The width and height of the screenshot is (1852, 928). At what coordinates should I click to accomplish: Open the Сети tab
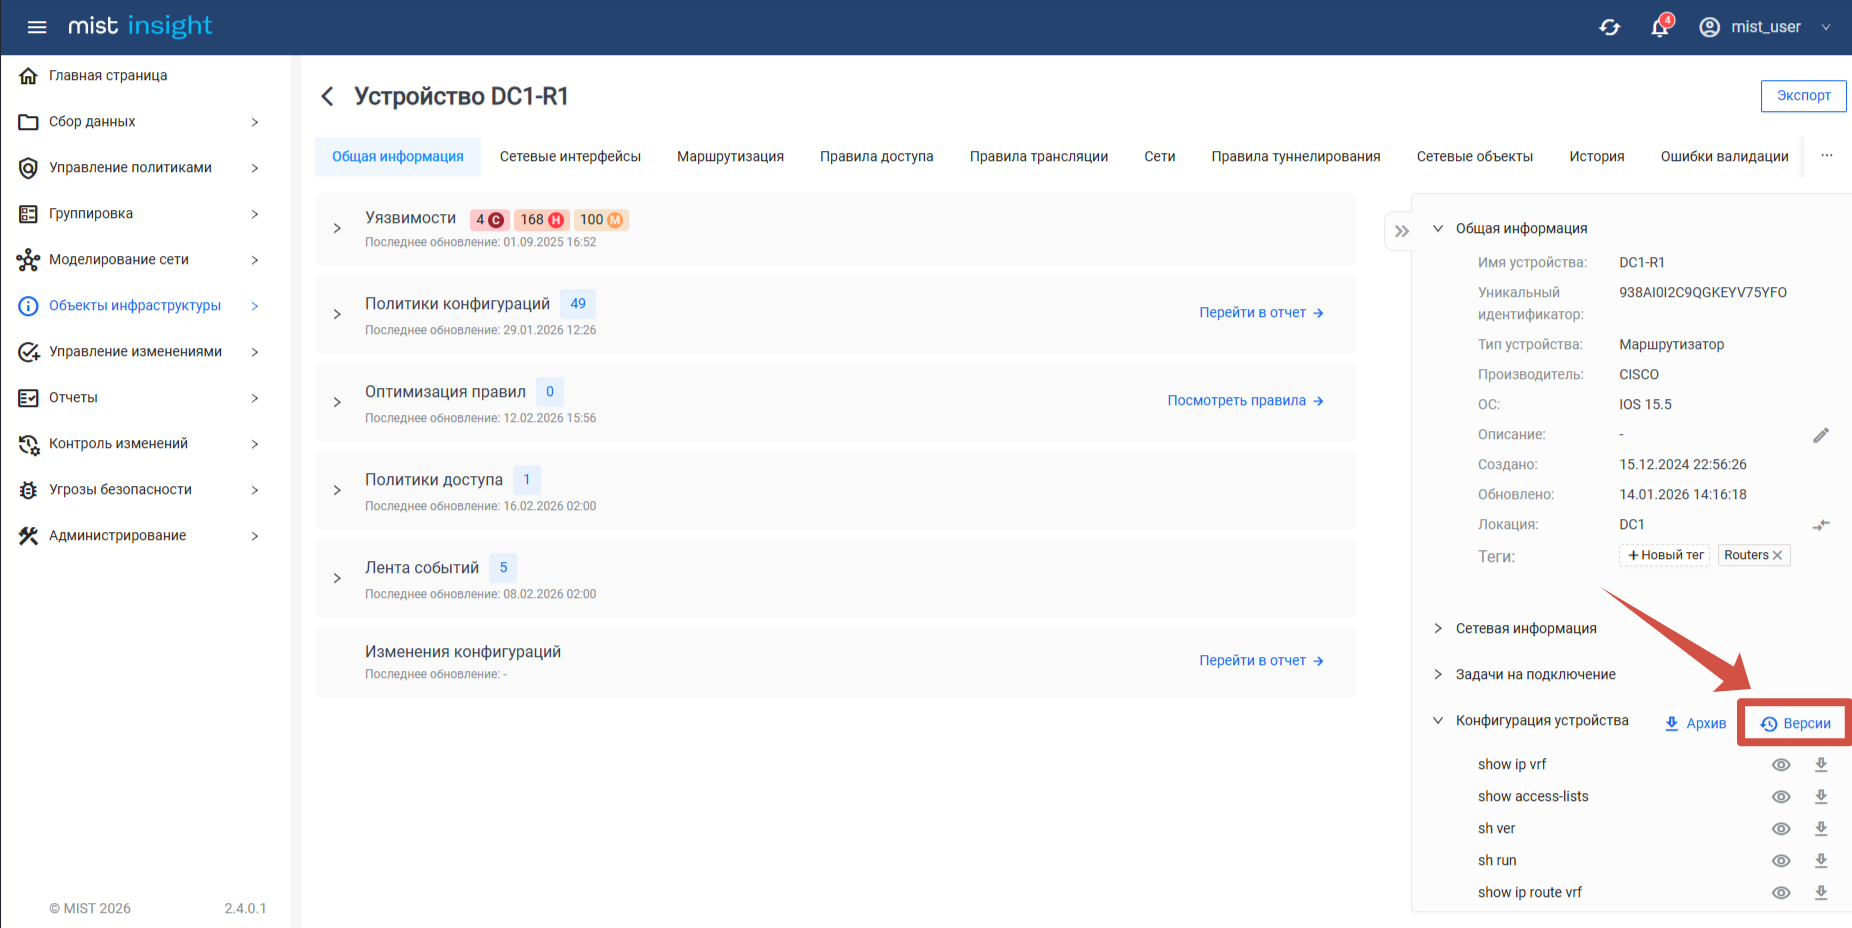tap(1160, 157)
